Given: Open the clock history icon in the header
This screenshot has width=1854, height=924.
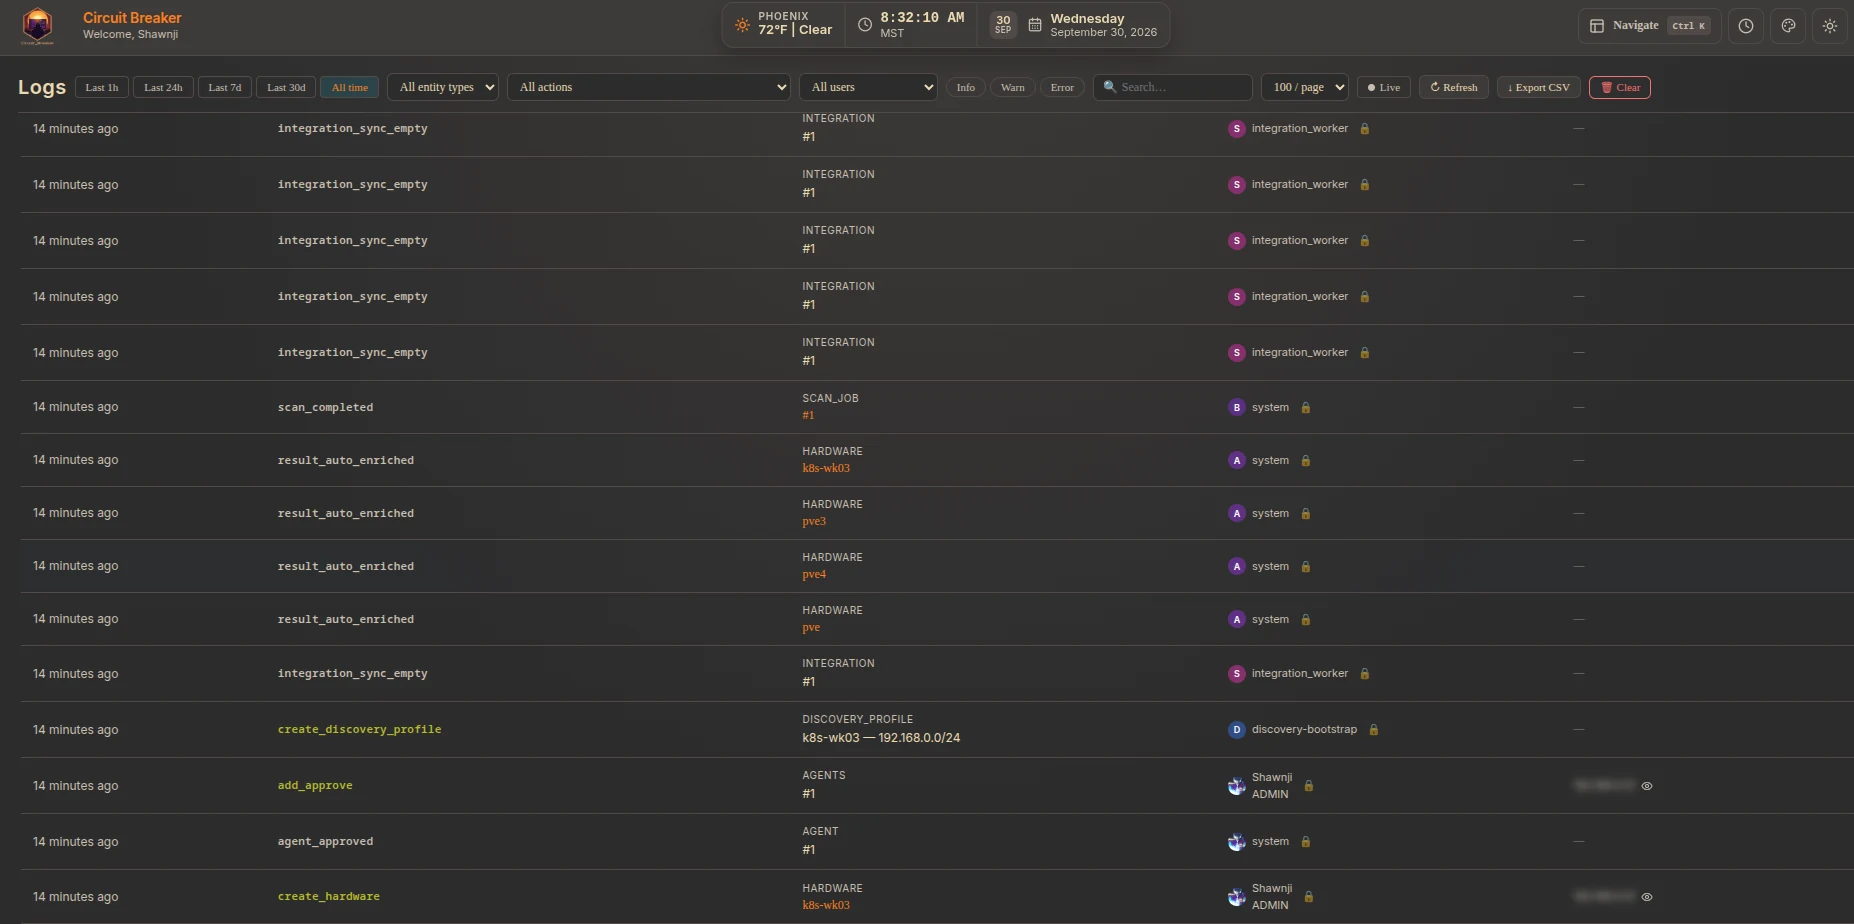Looking at the screenshot, I should point(1746,26).
